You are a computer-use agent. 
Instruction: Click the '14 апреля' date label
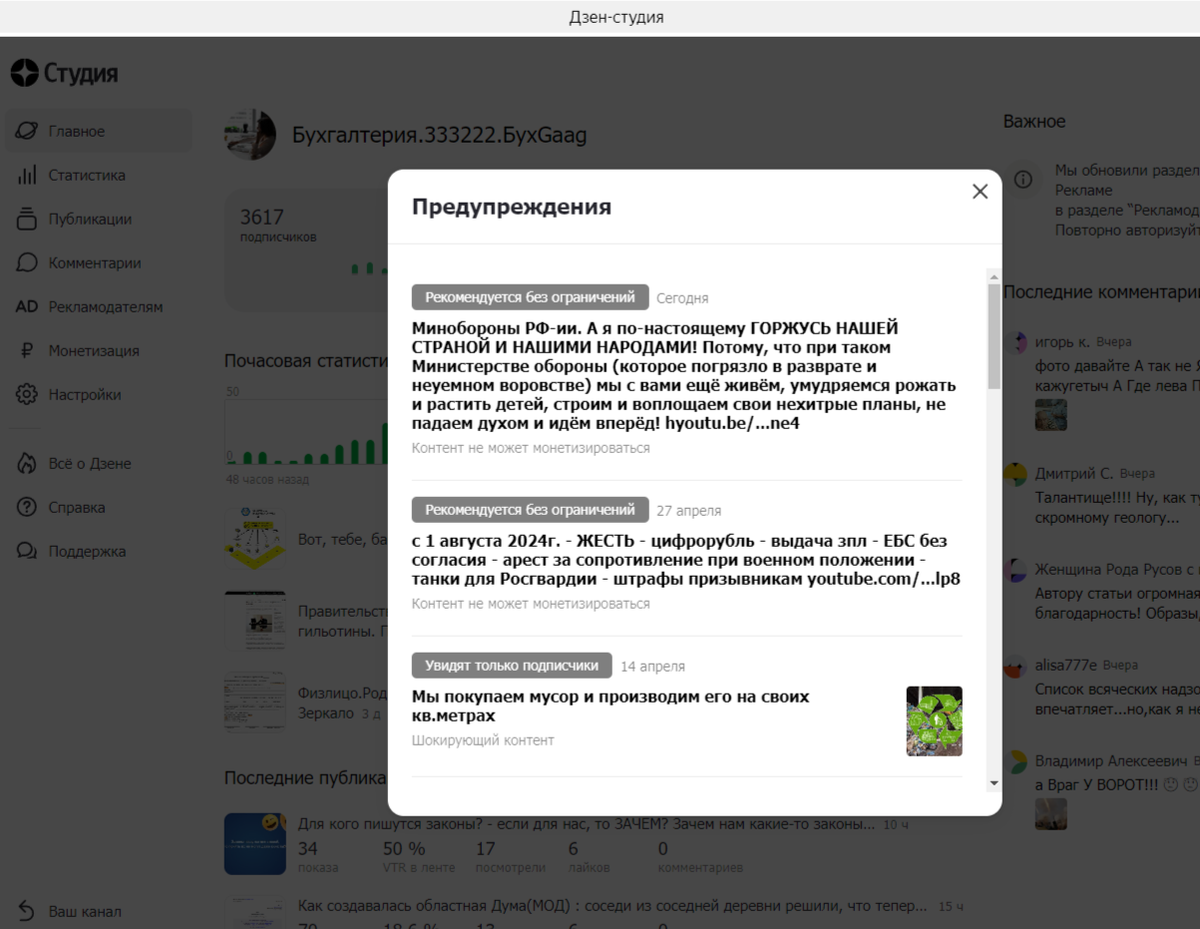pyautogui.click(x=653, y=666)
